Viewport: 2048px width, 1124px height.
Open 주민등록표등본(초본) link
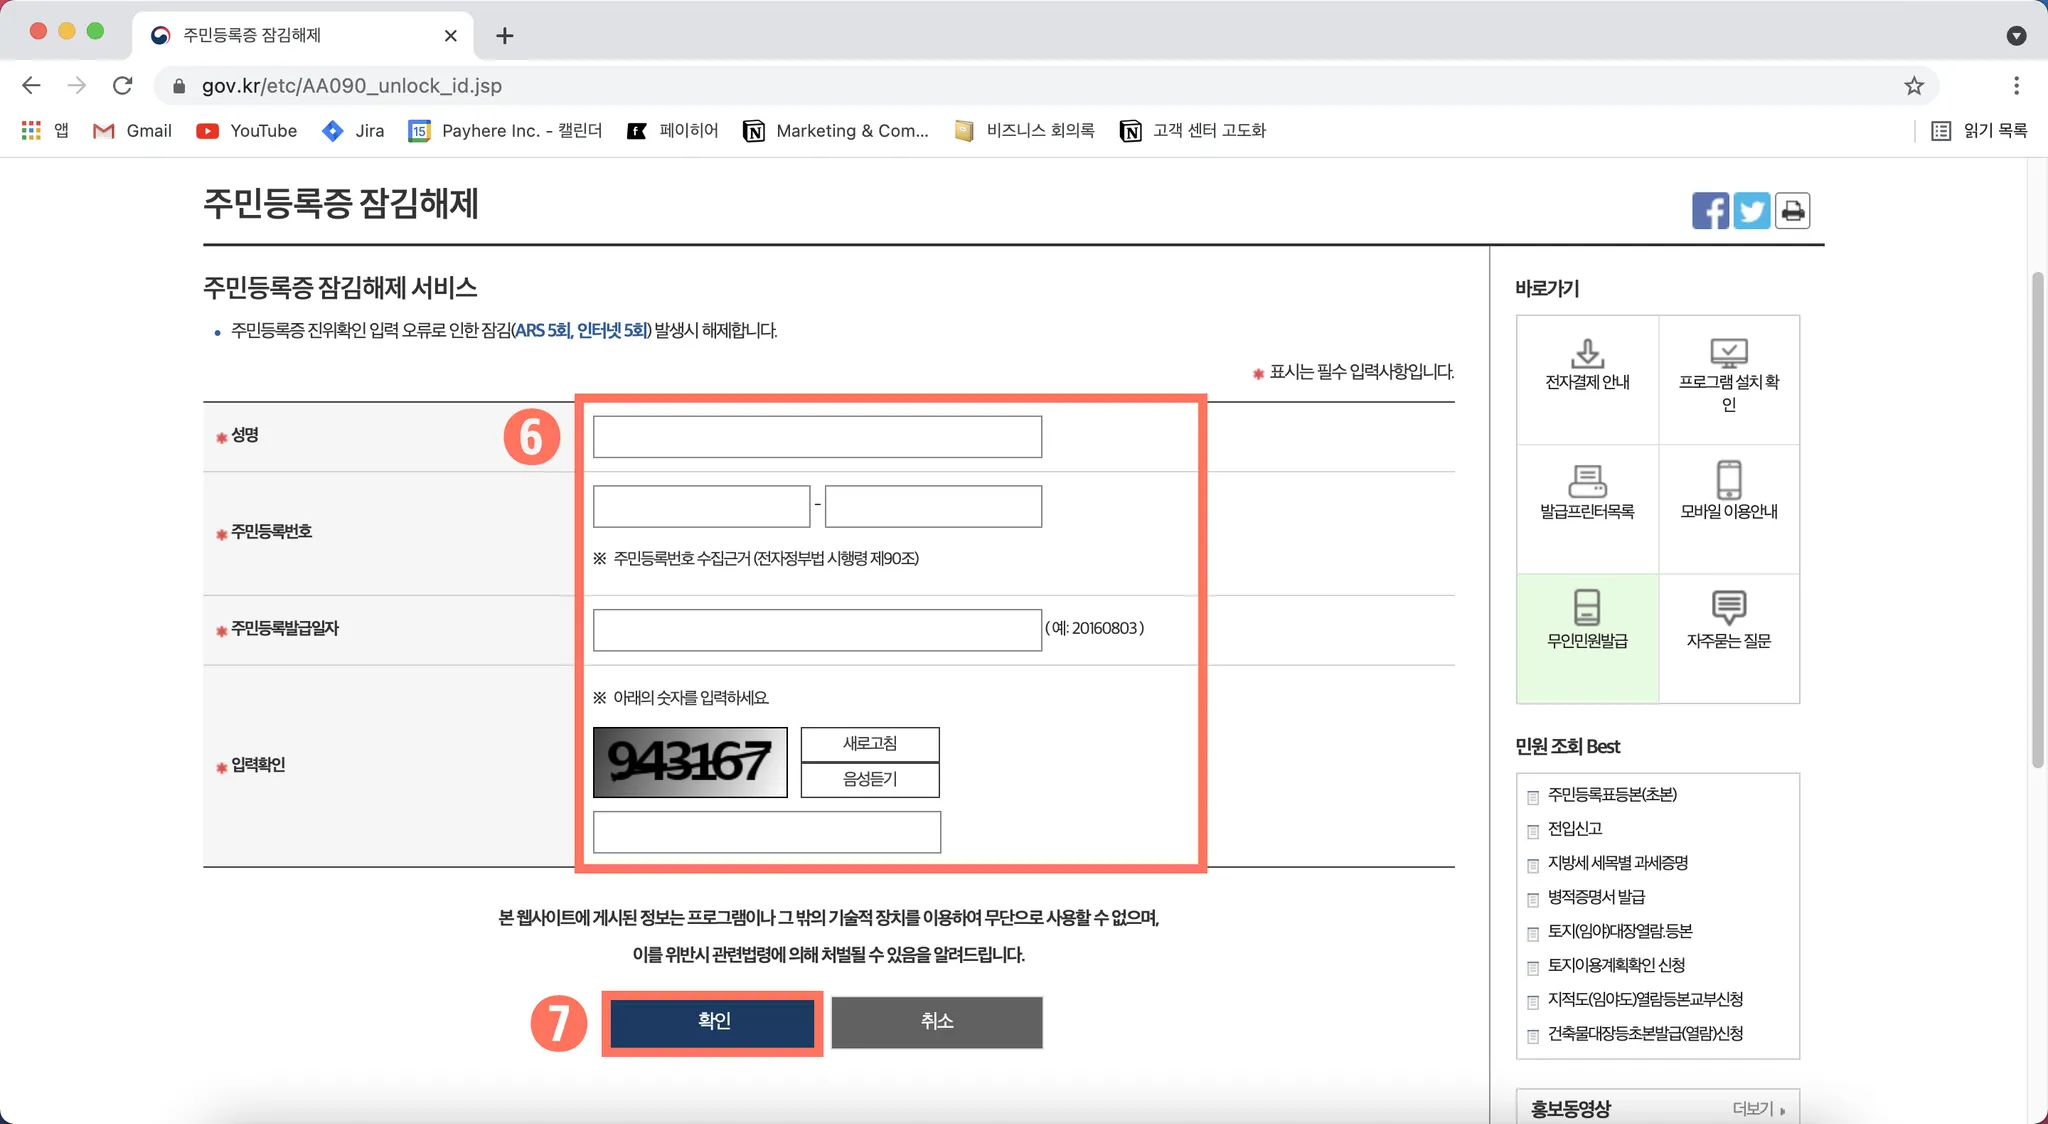1612,795
